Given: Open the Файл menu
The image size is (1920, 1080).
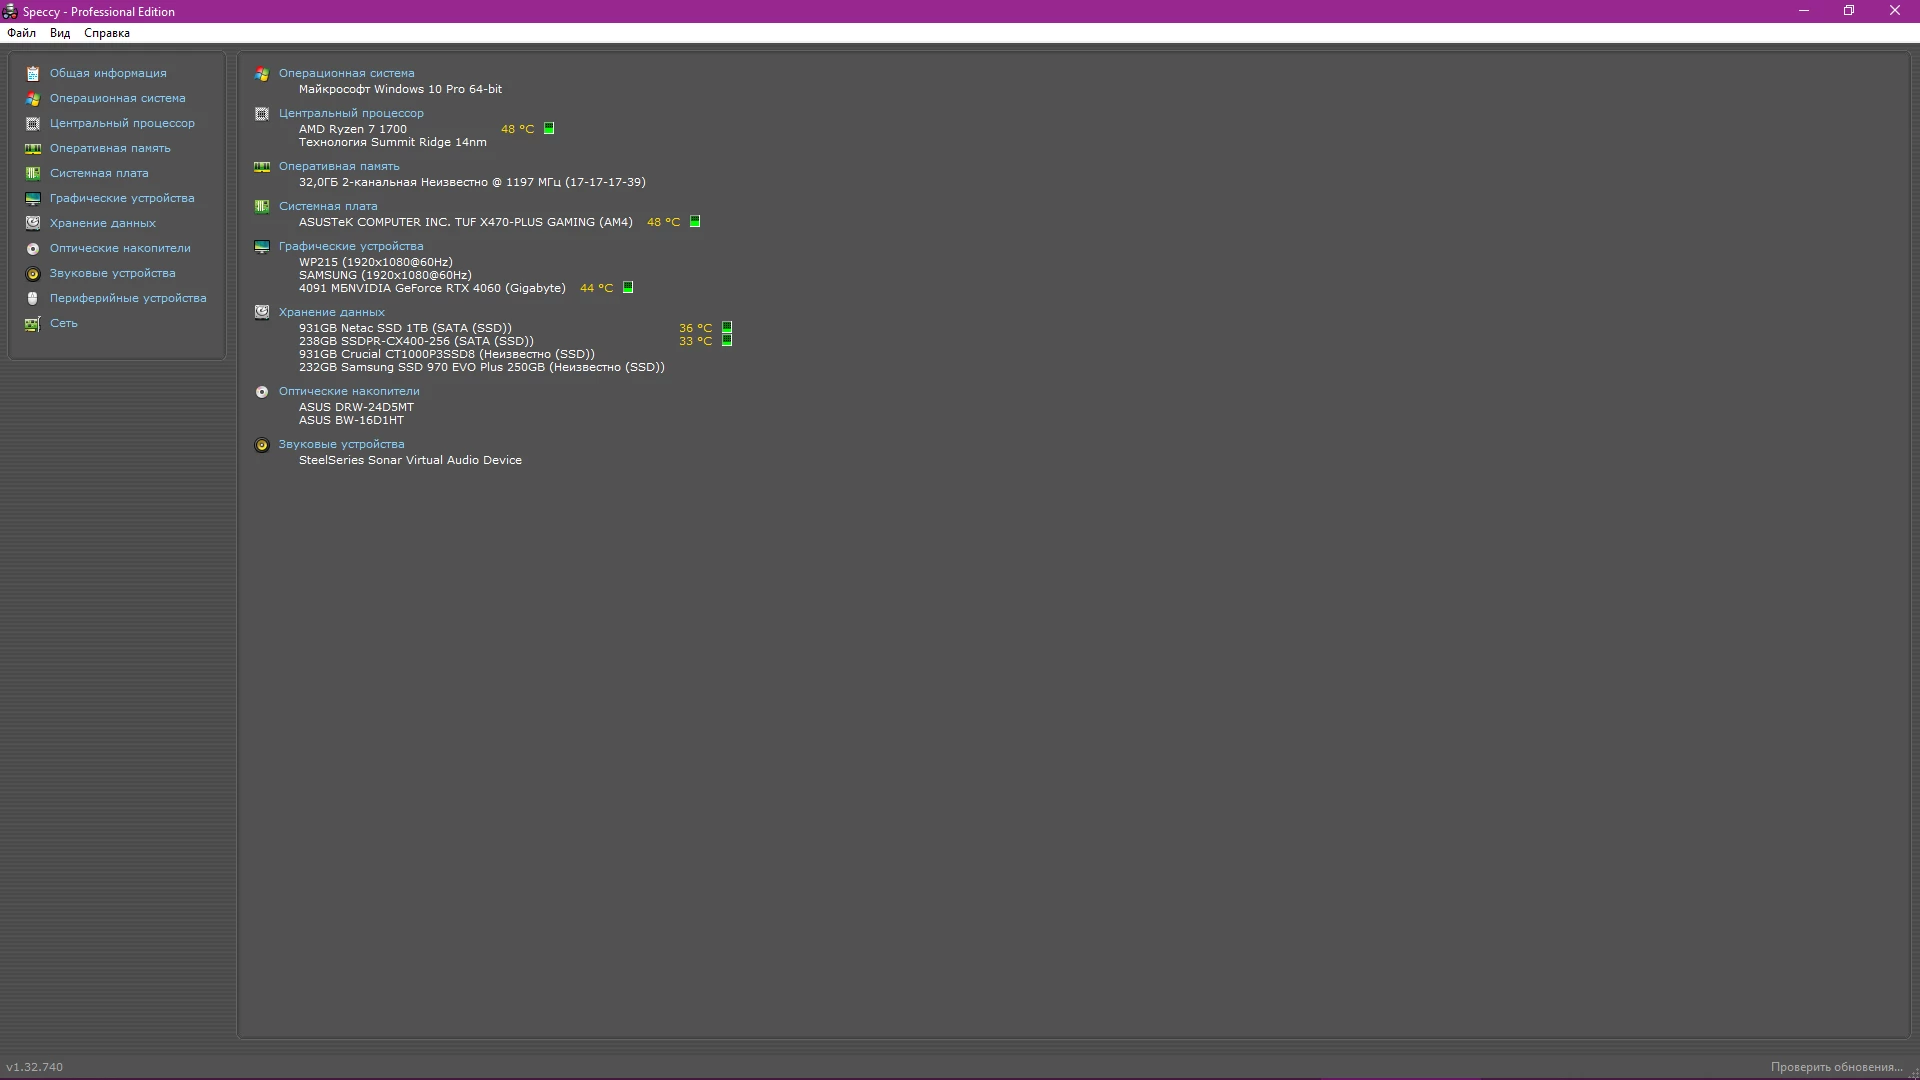Looking at the screenshot, I should point(21,33).
